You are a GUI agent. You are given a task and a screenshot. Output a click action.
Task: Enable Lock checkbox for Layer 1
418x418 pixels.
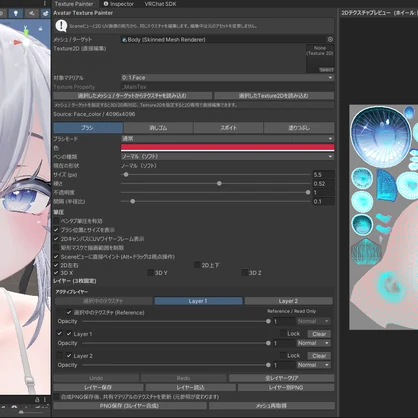pyautogui.click(x=283, y=334)
